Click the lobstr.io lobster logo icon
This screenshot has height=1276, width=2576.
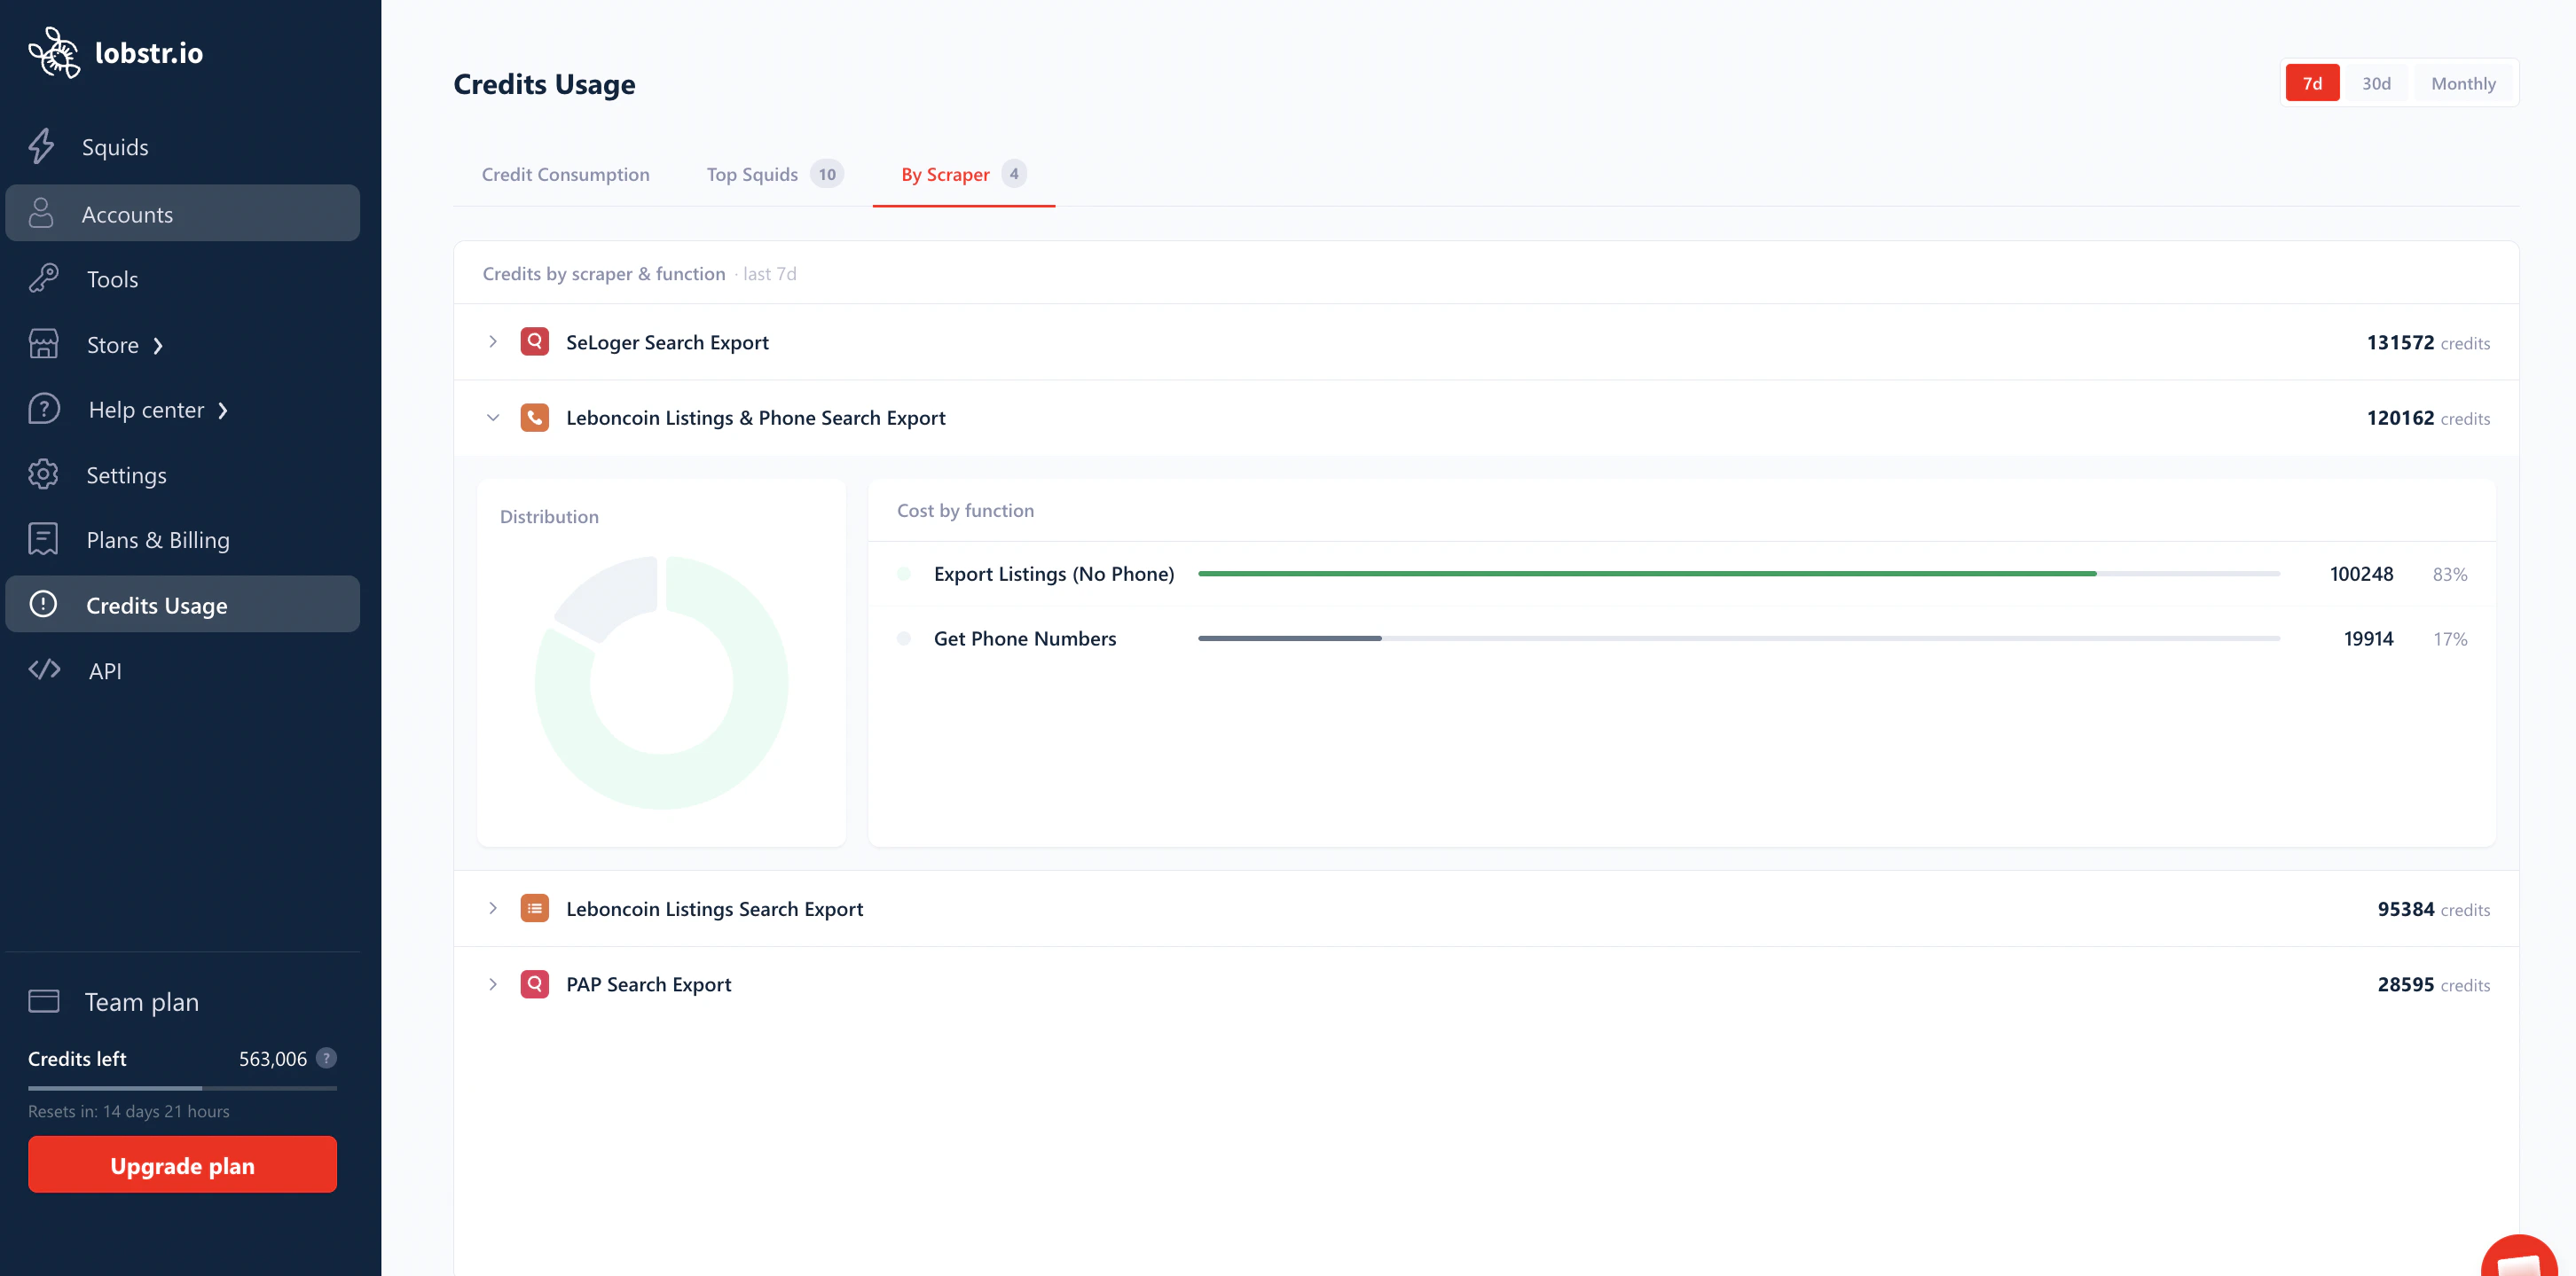pos(54,52)
